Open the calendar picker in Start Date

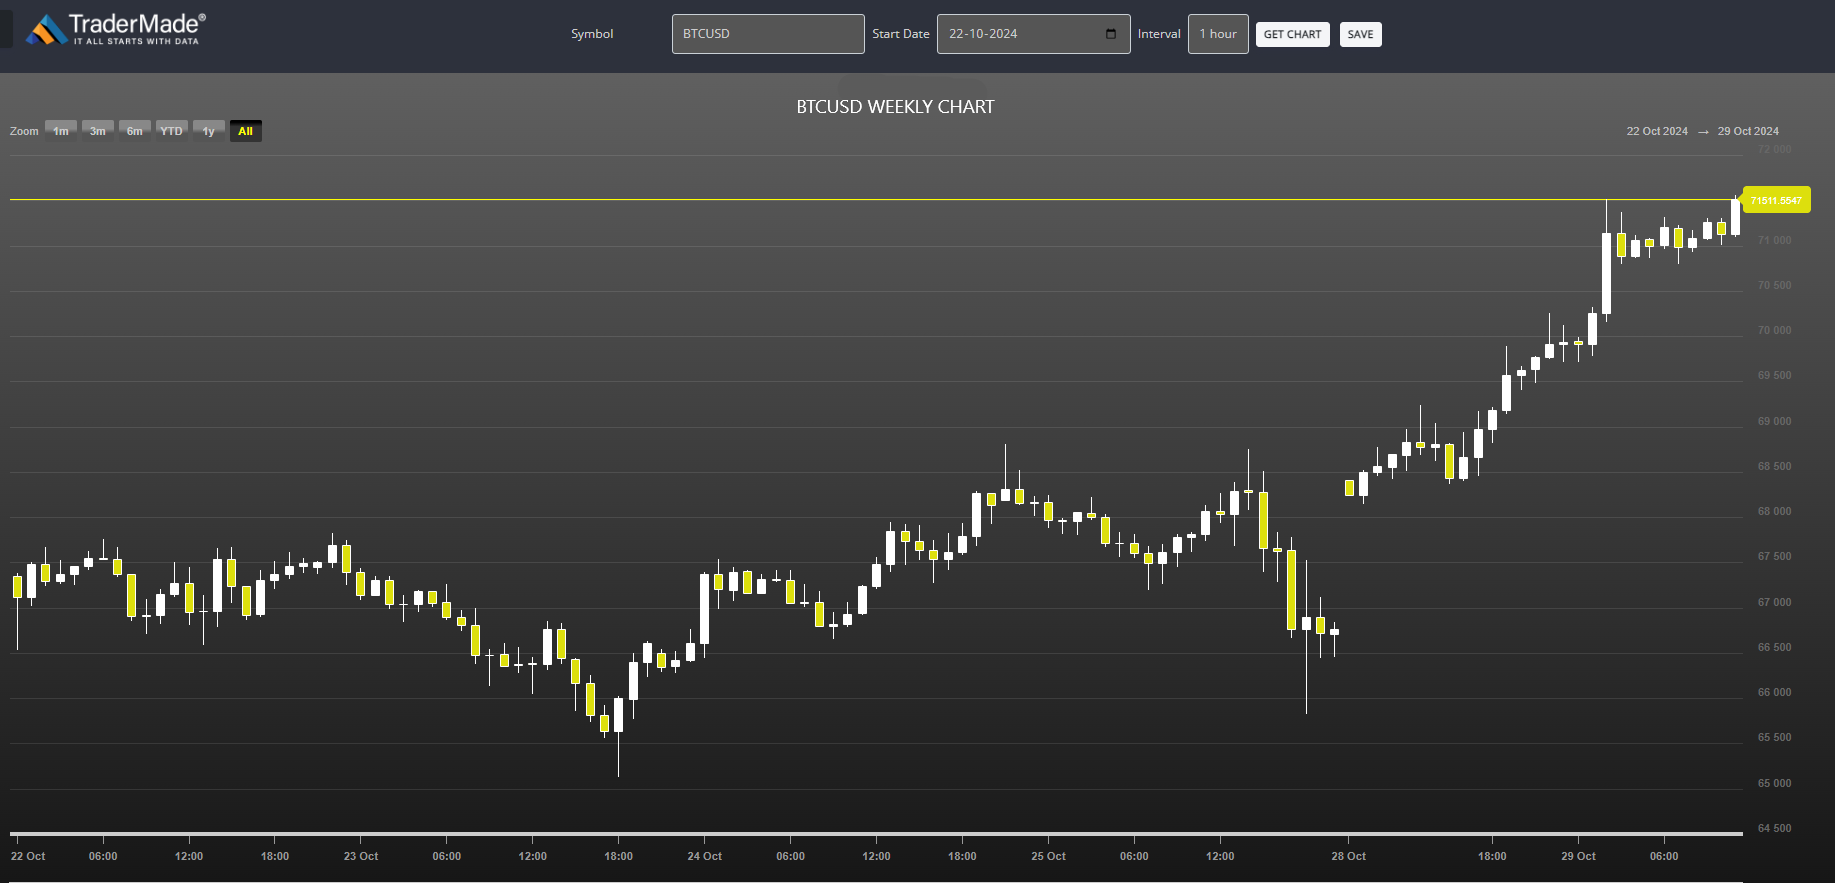(x=1111, y=34)
